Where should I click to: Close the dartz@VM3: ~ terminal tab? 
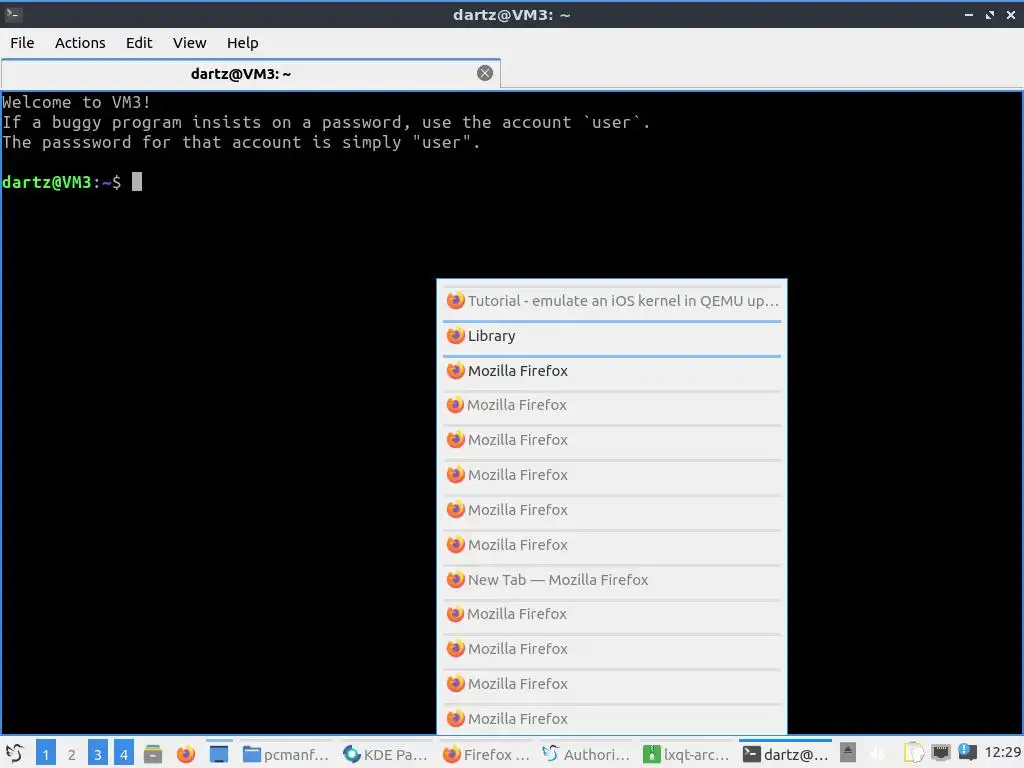pyautogui.click(x=485, y=73)
